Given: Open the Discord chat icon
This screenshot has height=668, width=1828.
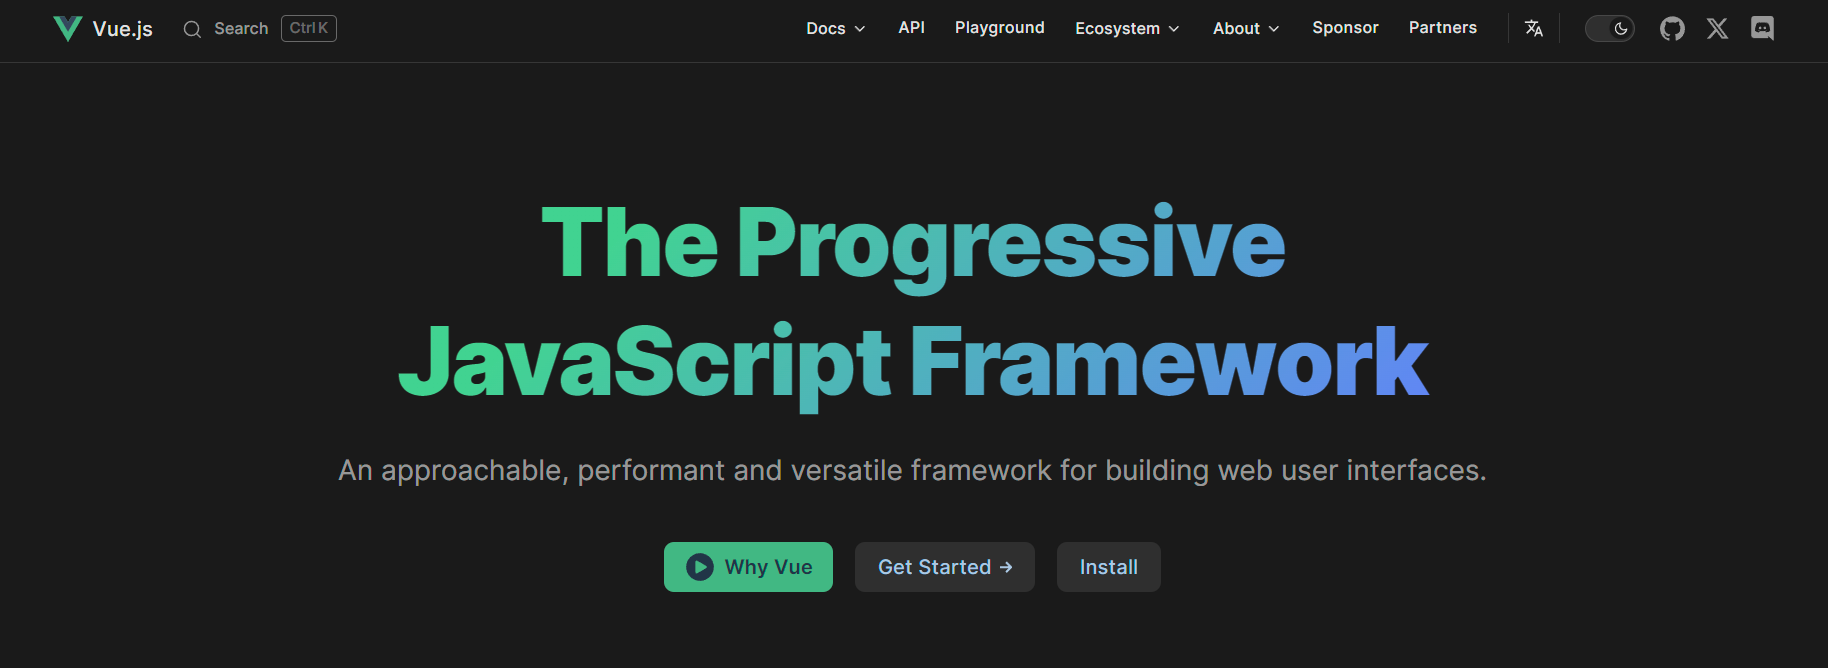Looking at the screenshot, I should pos(1762,28).
